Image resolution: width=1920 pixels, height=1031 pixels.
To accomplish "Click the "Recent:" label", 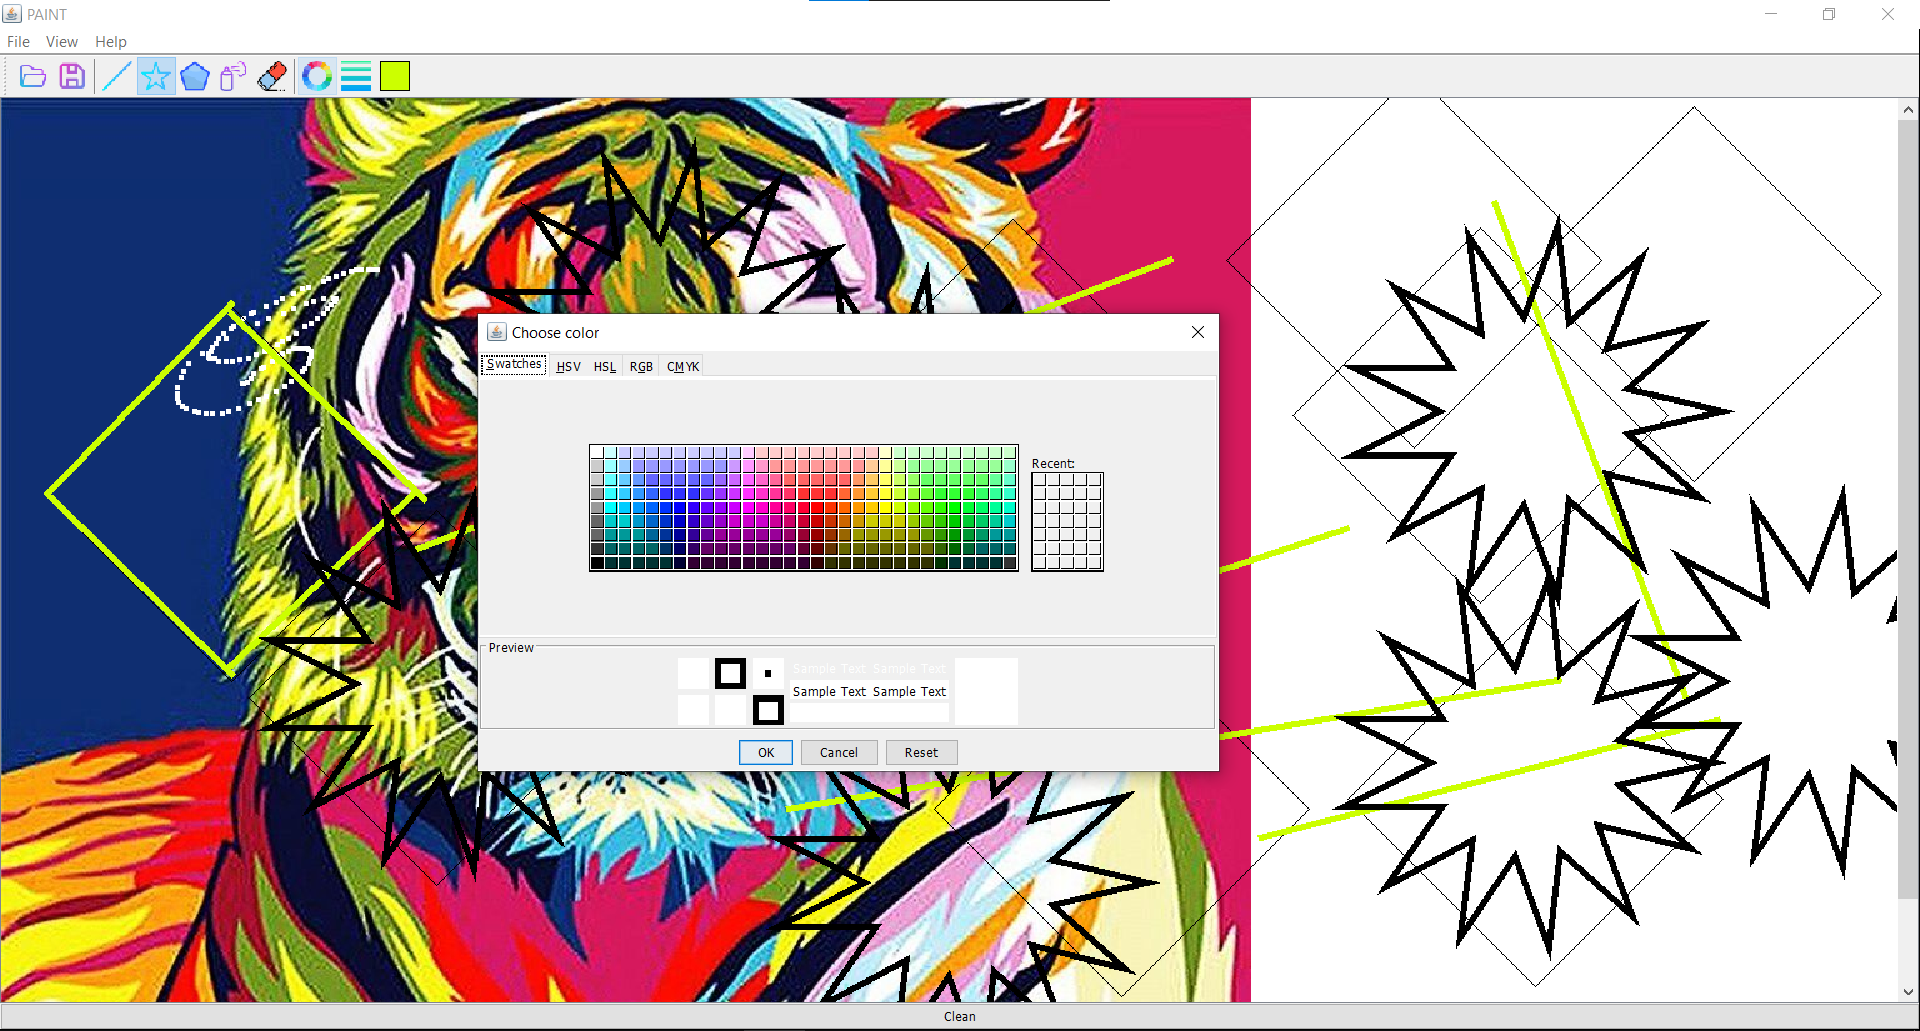I will coord(1053,464).
